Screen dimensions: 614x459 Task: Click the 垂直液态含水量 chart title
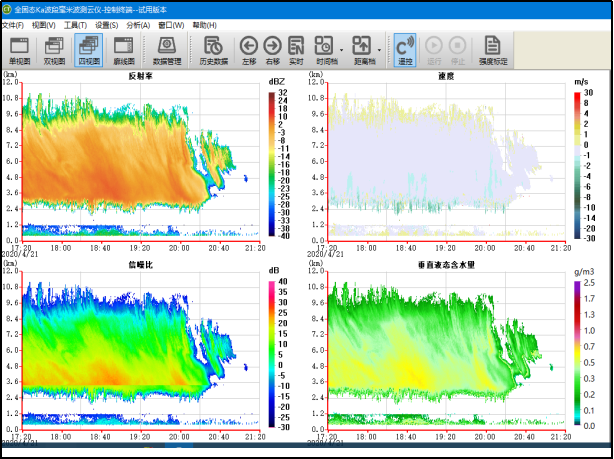tap(446, 265)
